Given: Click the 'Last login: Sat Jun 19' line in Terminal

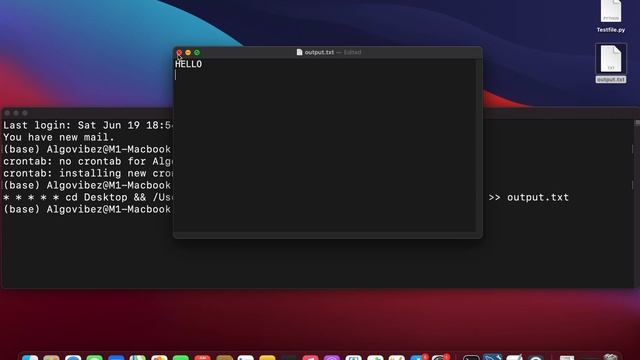Looking at the screenshot, I should (88, 125).
